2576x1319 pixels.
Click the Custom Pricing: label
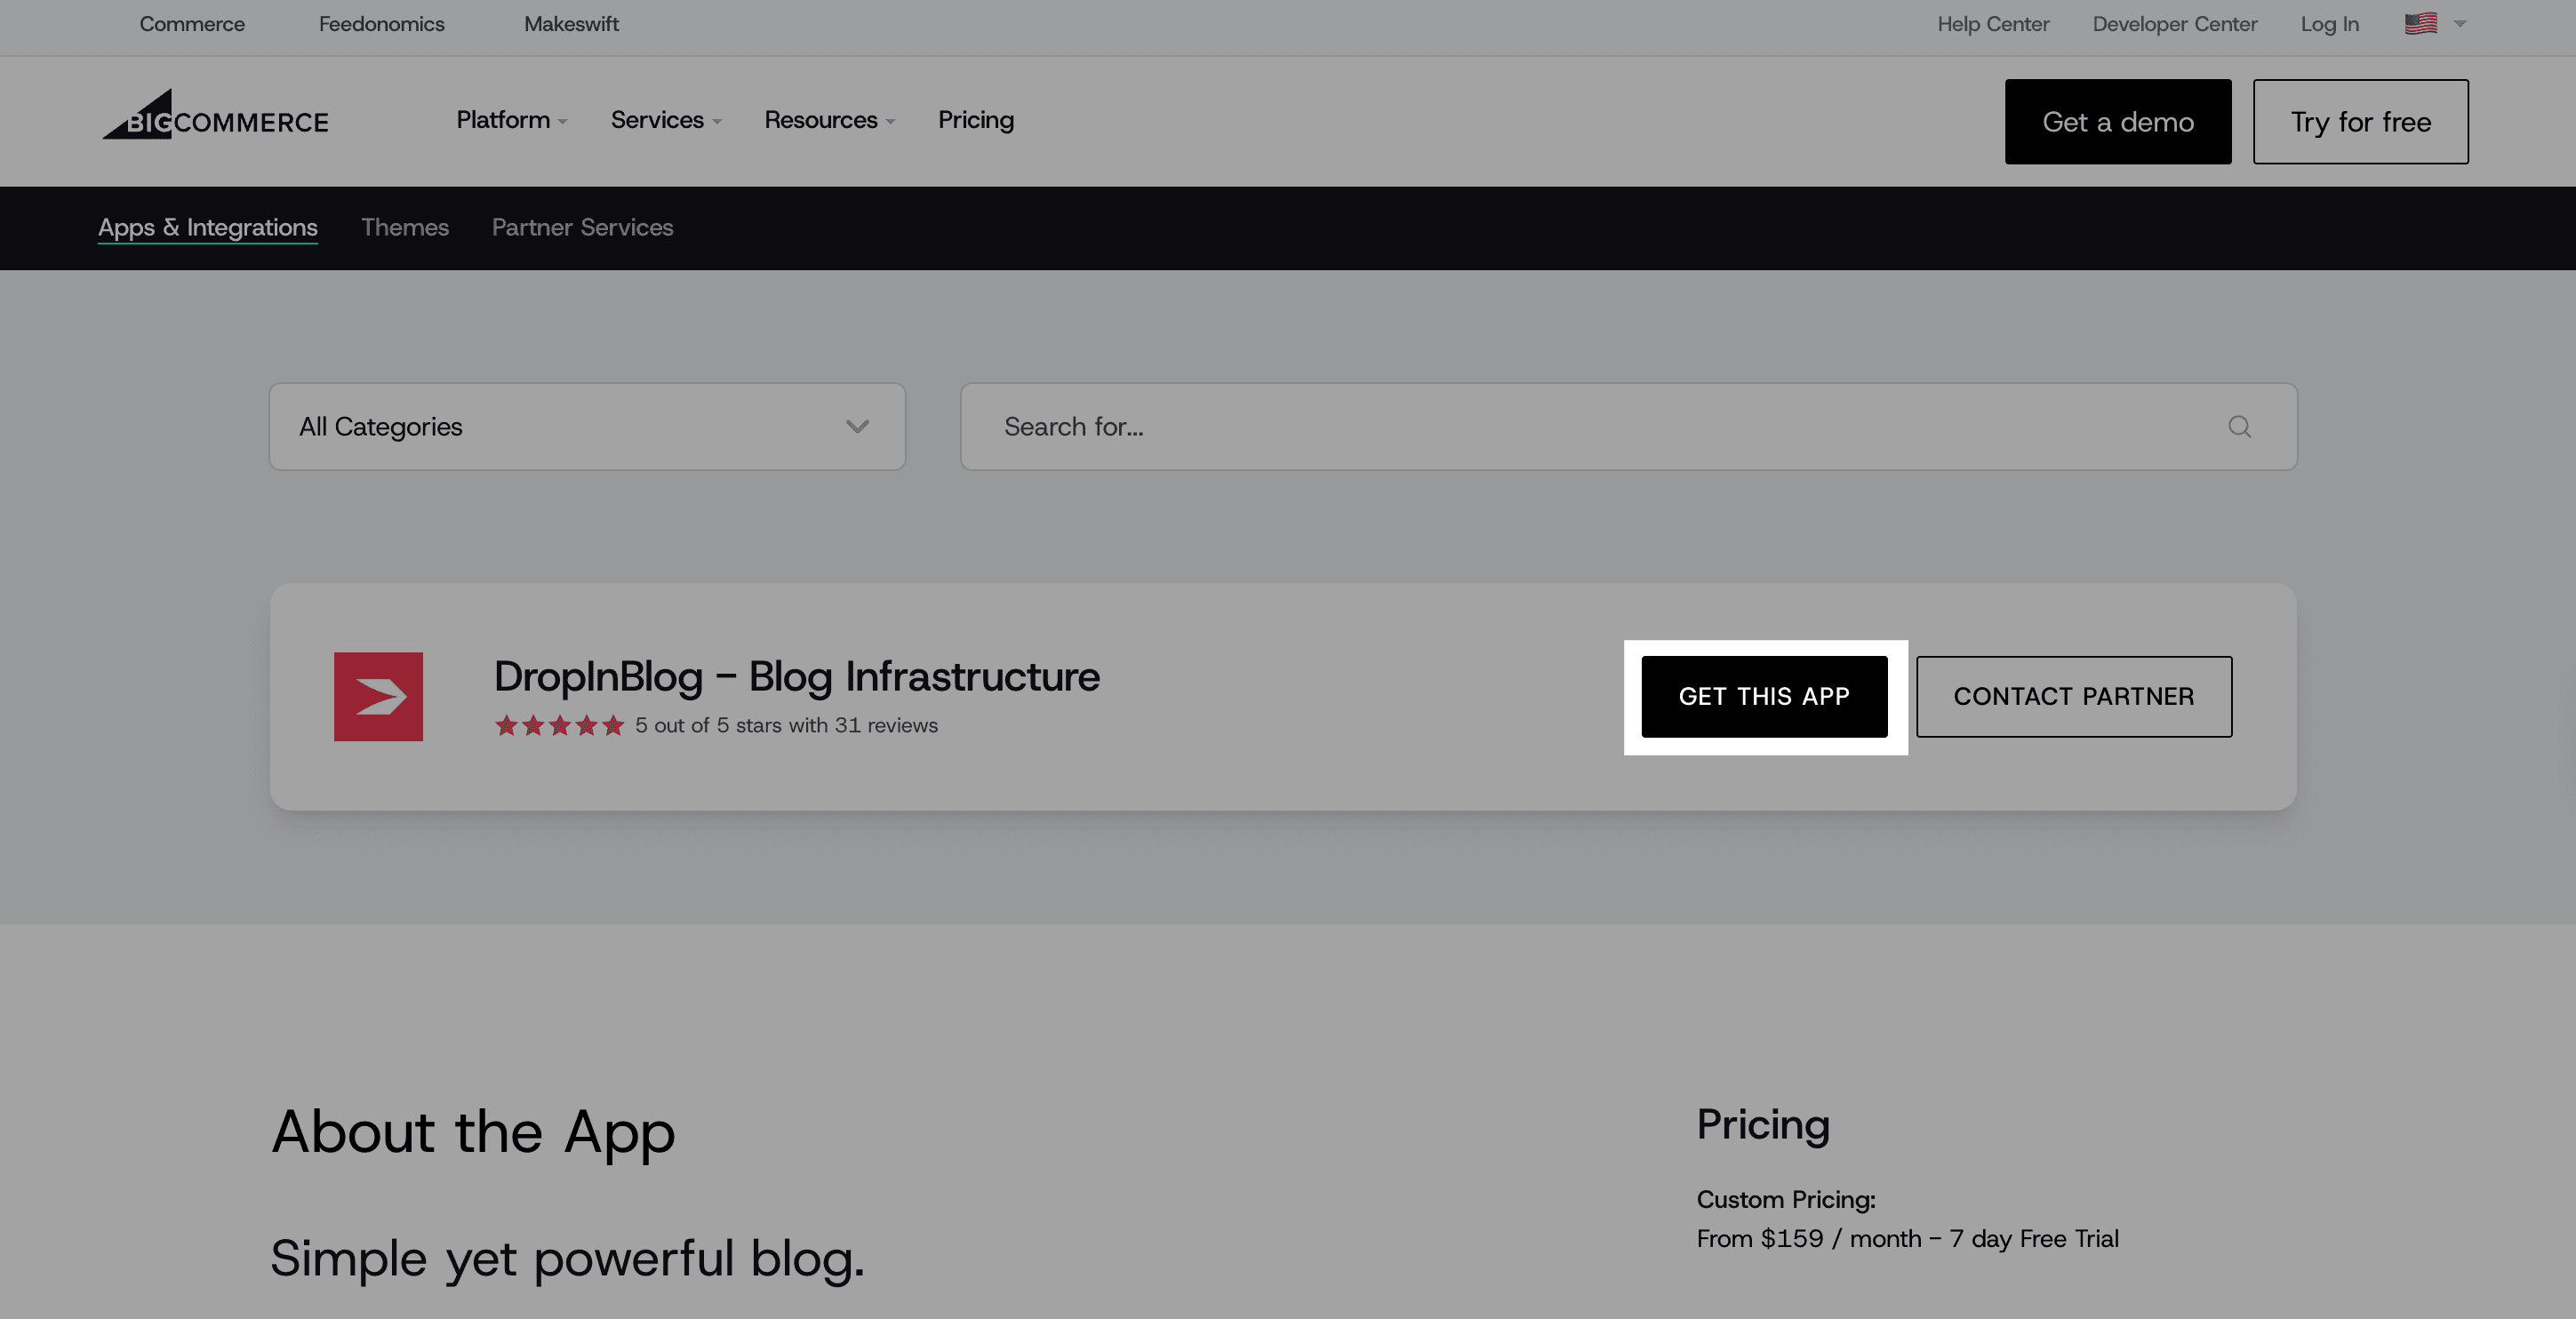(1786, 1200)
